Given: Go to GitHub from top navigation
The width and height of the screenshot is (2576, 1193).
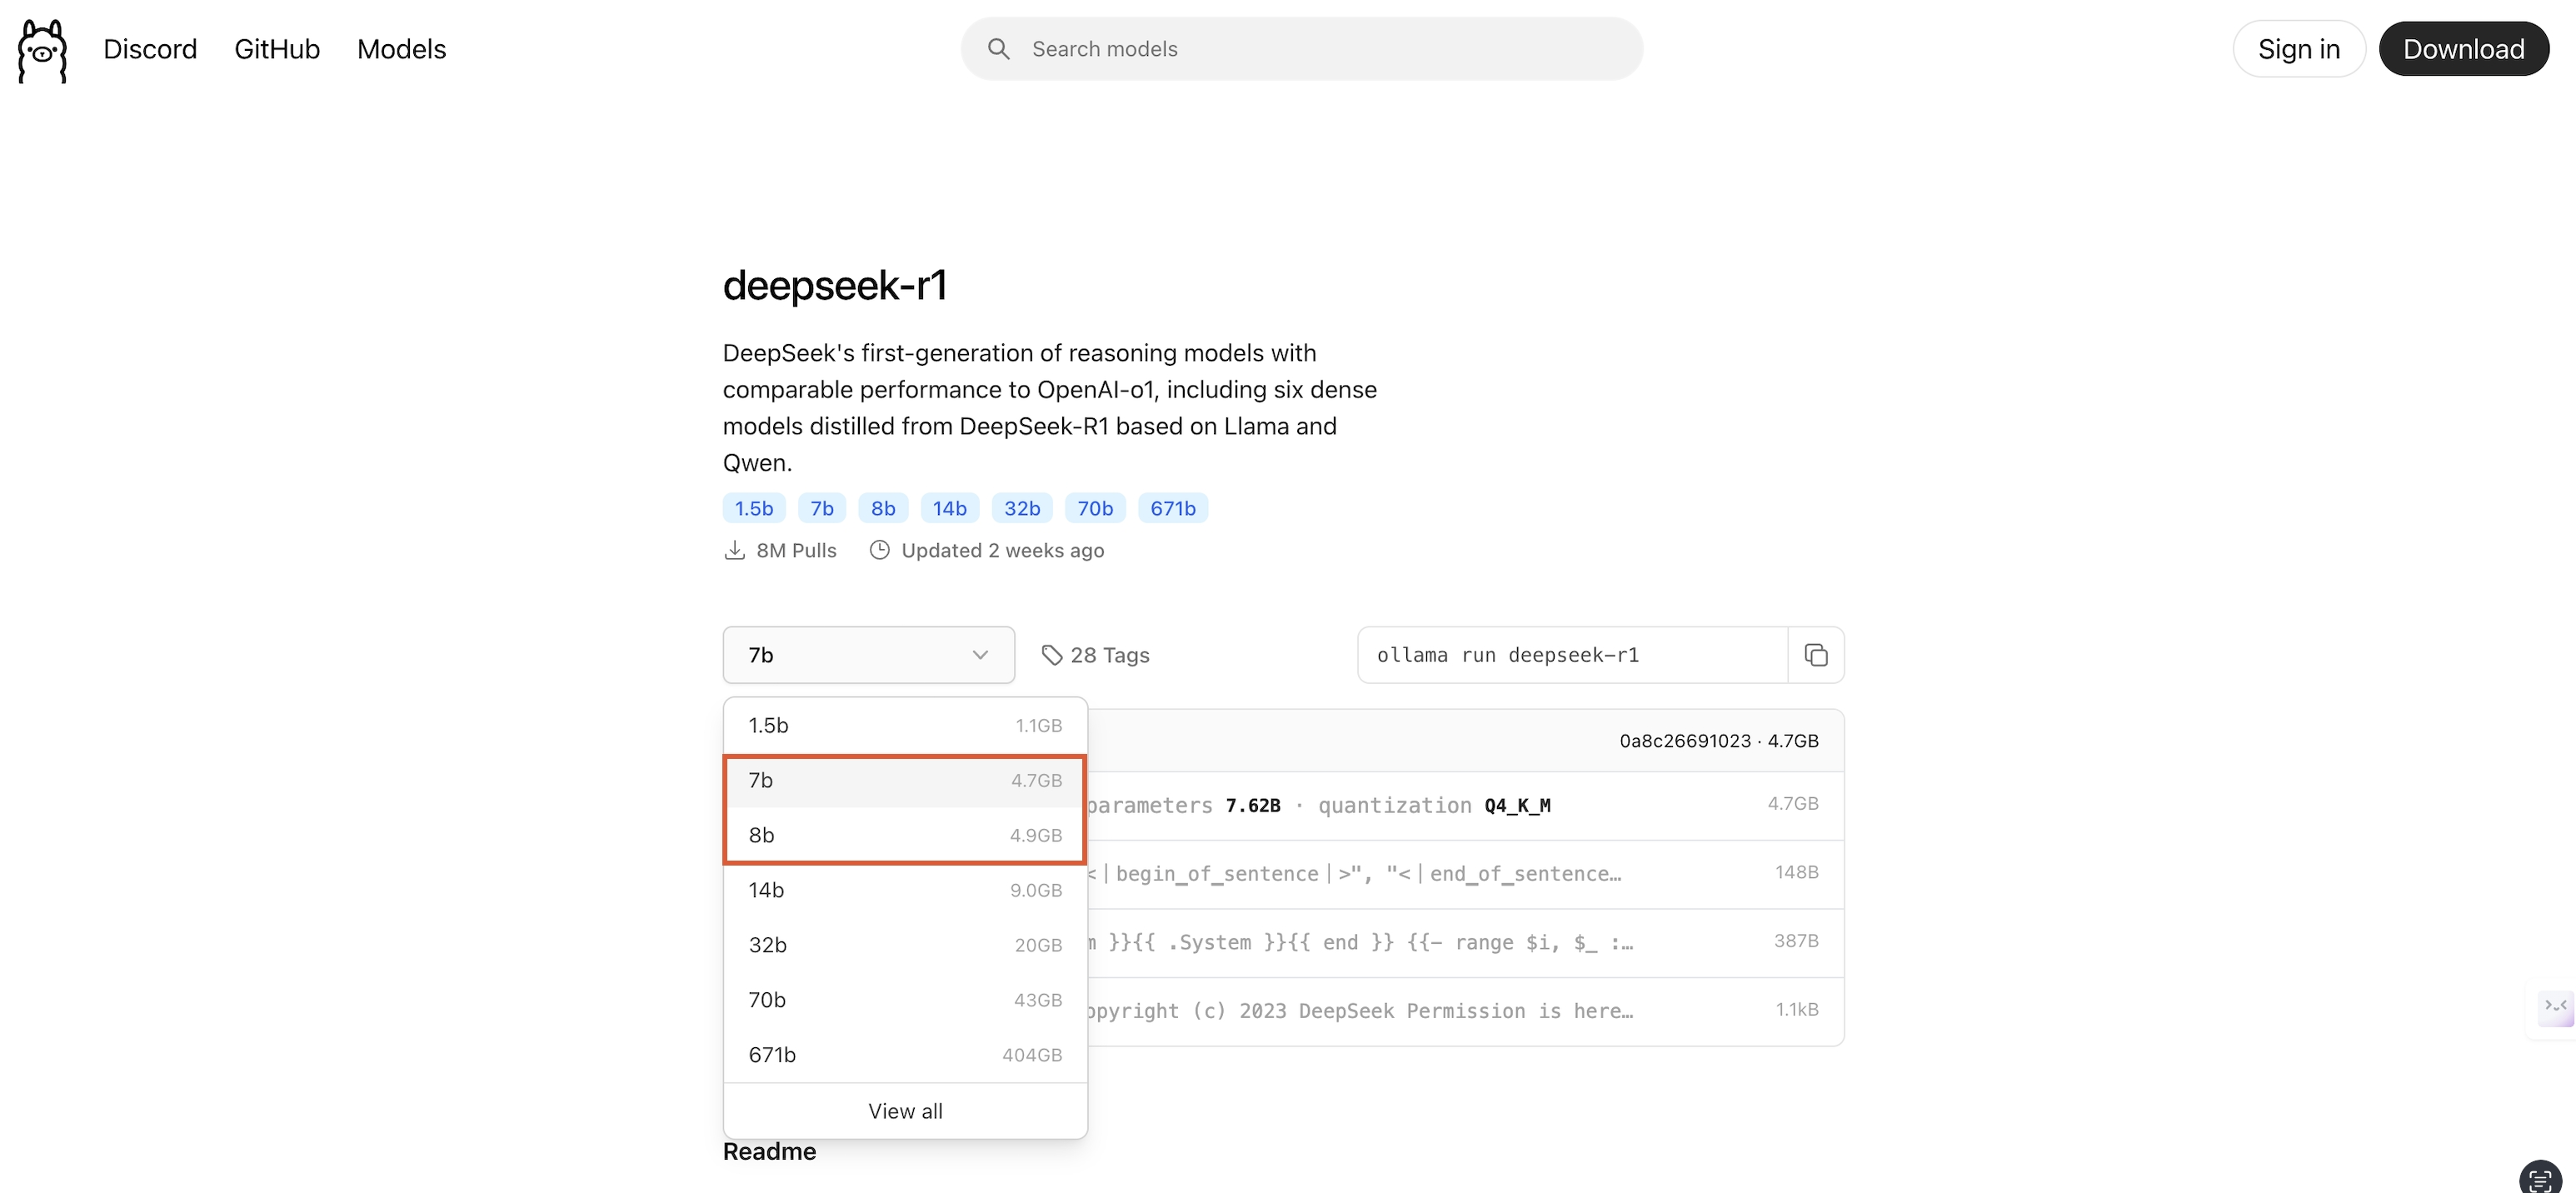Looking at the screenshot, I should tap(277, 49).
